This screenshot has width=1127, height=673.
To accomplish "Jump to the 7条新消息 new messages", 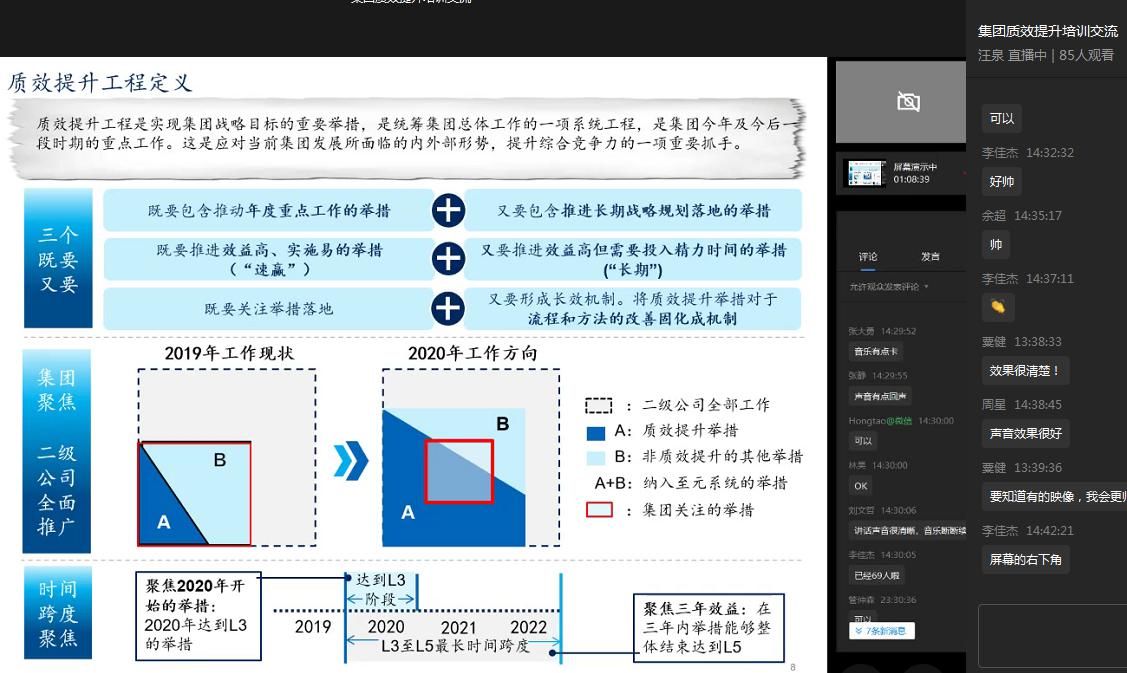I will coord(882,631).
